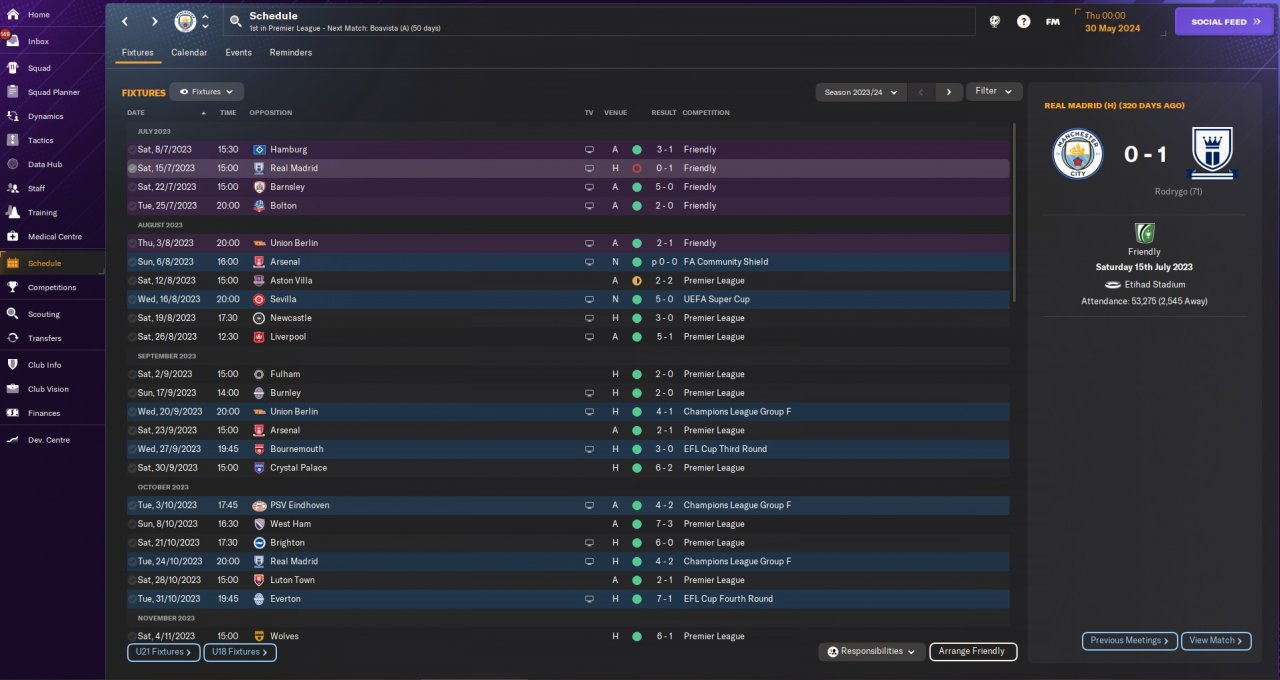The image size is (1280, 680).
Task: Open the Club Vision icon
Action: (x=13, y=389)
